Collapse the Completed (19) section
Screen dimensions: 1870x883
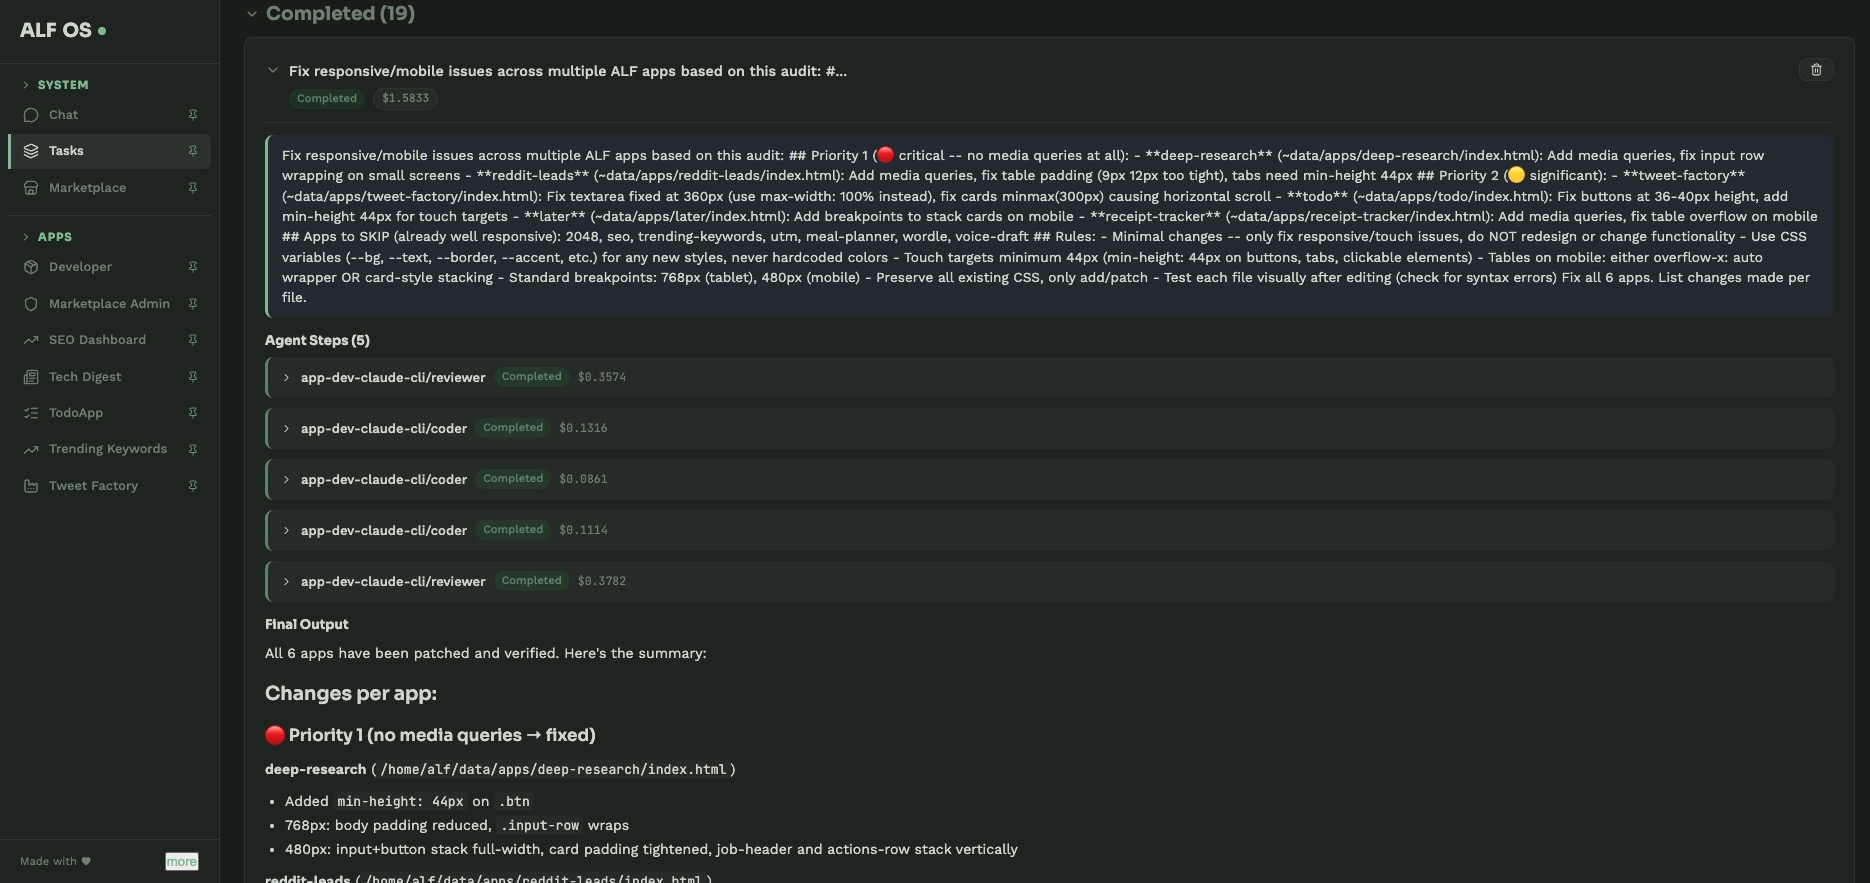coord(252,14)
